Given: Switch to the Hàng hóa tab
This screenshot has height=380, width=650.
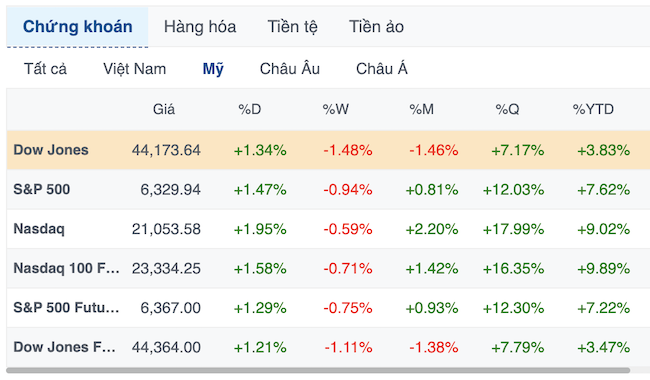Looking at the screenshot, I should pos(200,27).
